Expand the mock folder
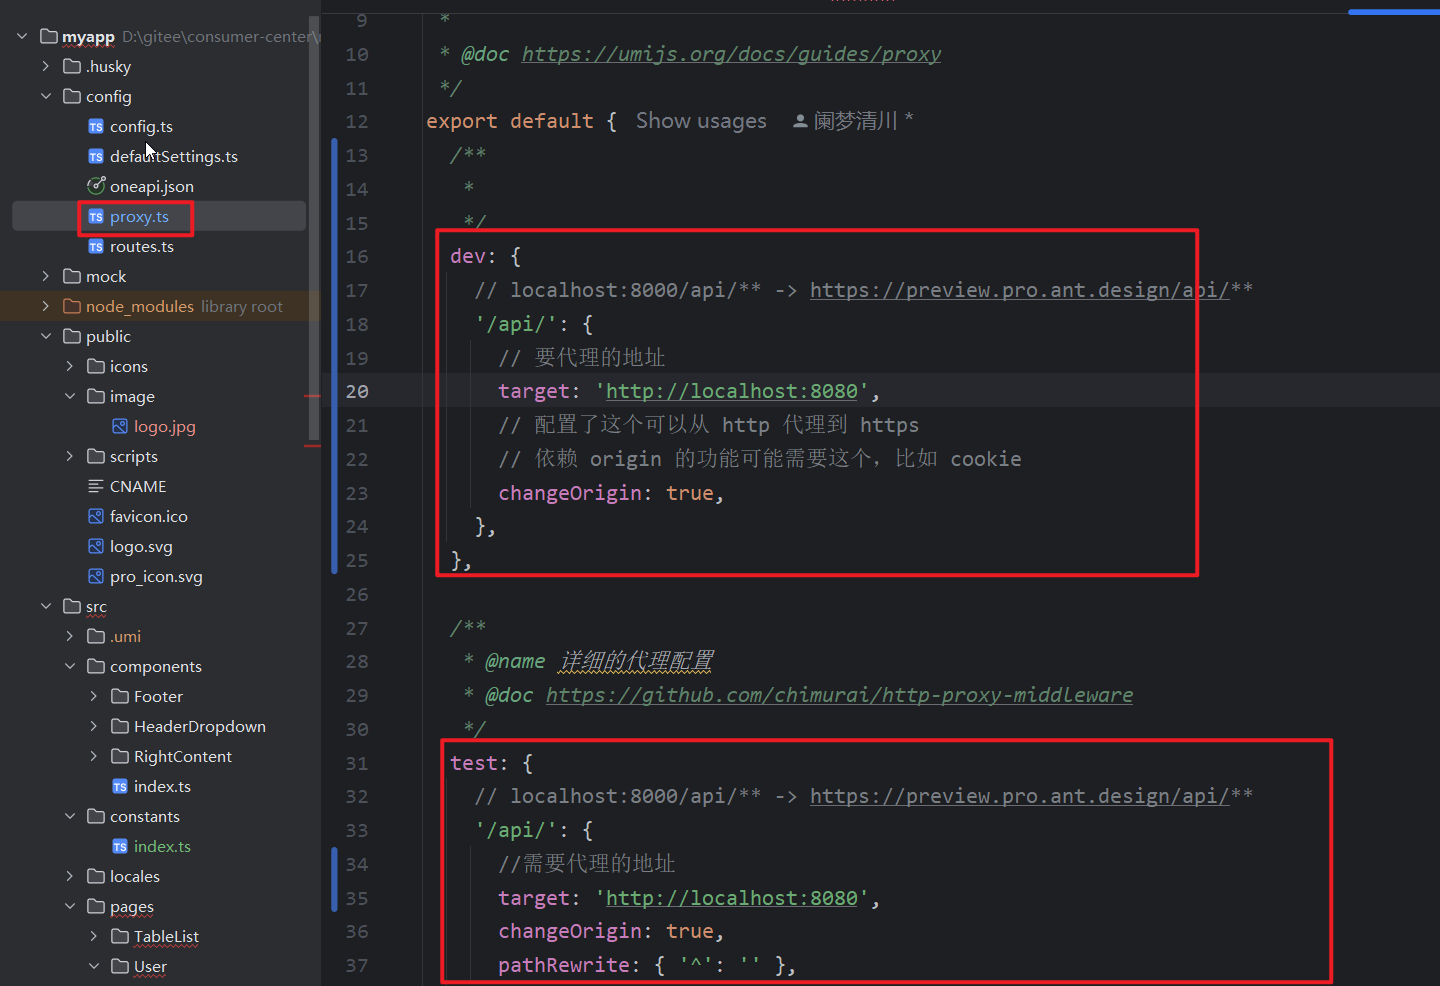 46,277
